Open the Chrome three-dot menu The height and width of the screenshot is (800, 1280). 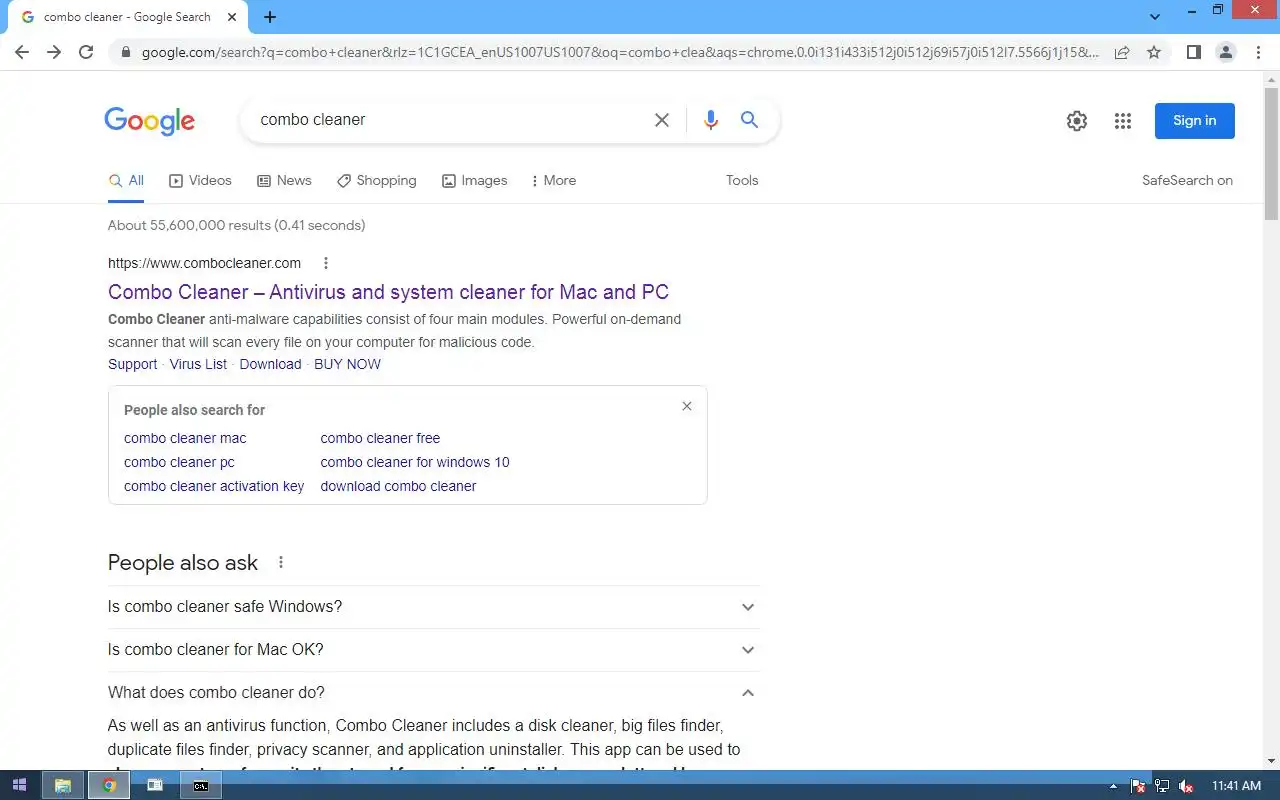(x=1258, y=52)
